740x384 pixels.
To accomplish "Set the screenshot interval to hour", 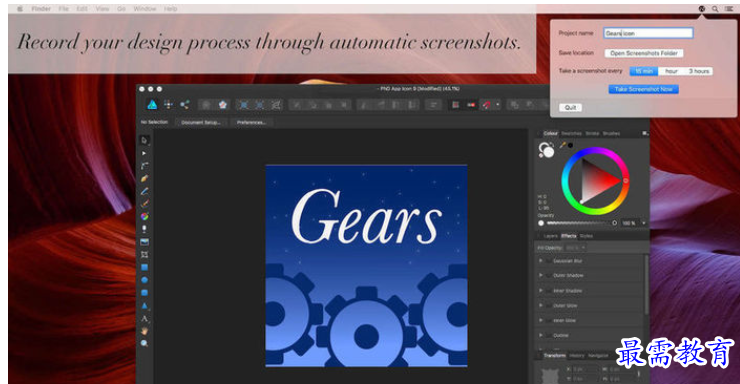I will 671,71.
